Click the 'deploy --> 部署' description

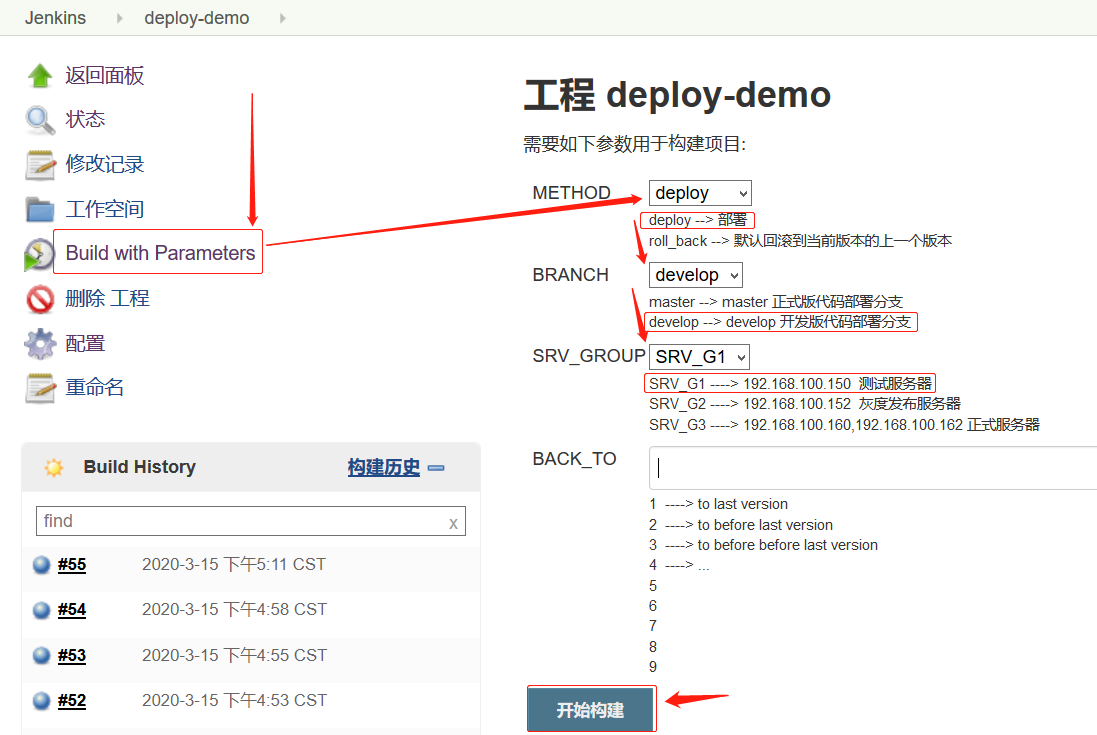pyautogui.click(x=698, y=220)
